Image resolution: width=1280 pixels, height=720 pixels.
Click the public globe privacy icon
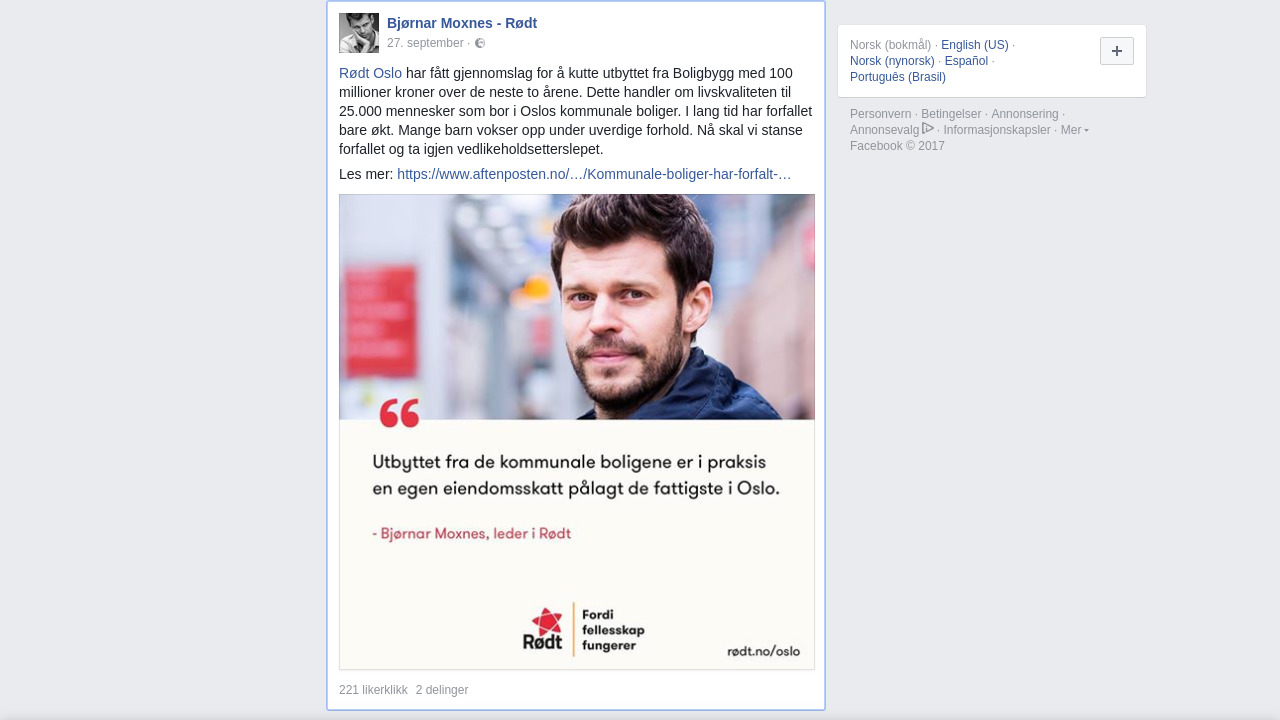click(x=480, y=43)
